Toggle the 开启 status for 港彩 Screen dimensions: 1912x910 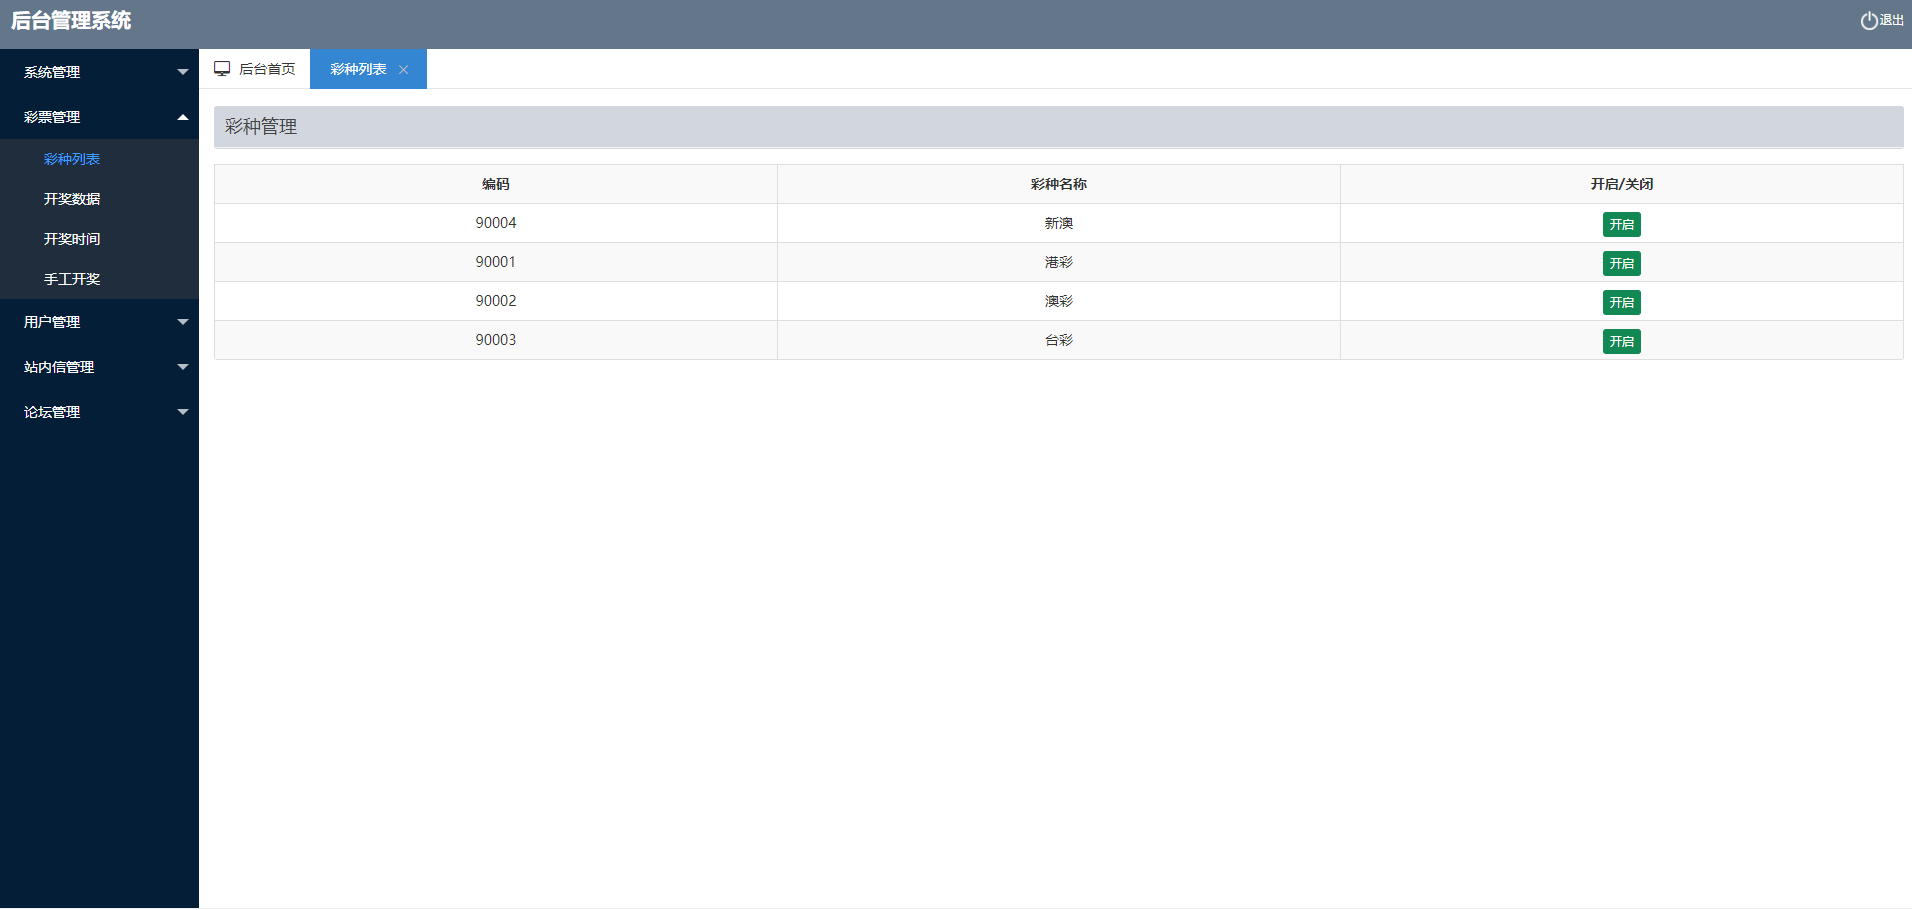[1621, 263]
